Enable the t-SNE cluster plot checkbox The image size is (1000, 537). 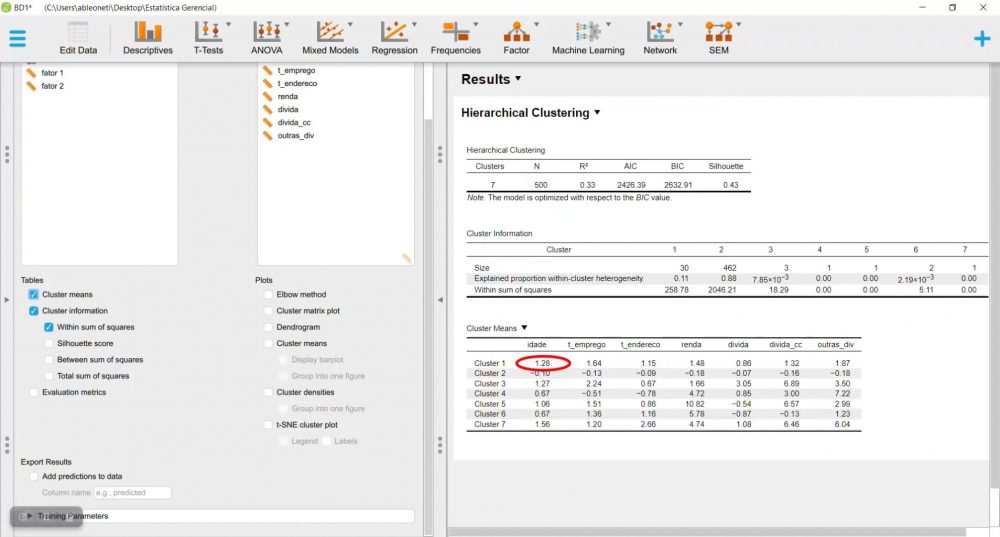[268, 425]
